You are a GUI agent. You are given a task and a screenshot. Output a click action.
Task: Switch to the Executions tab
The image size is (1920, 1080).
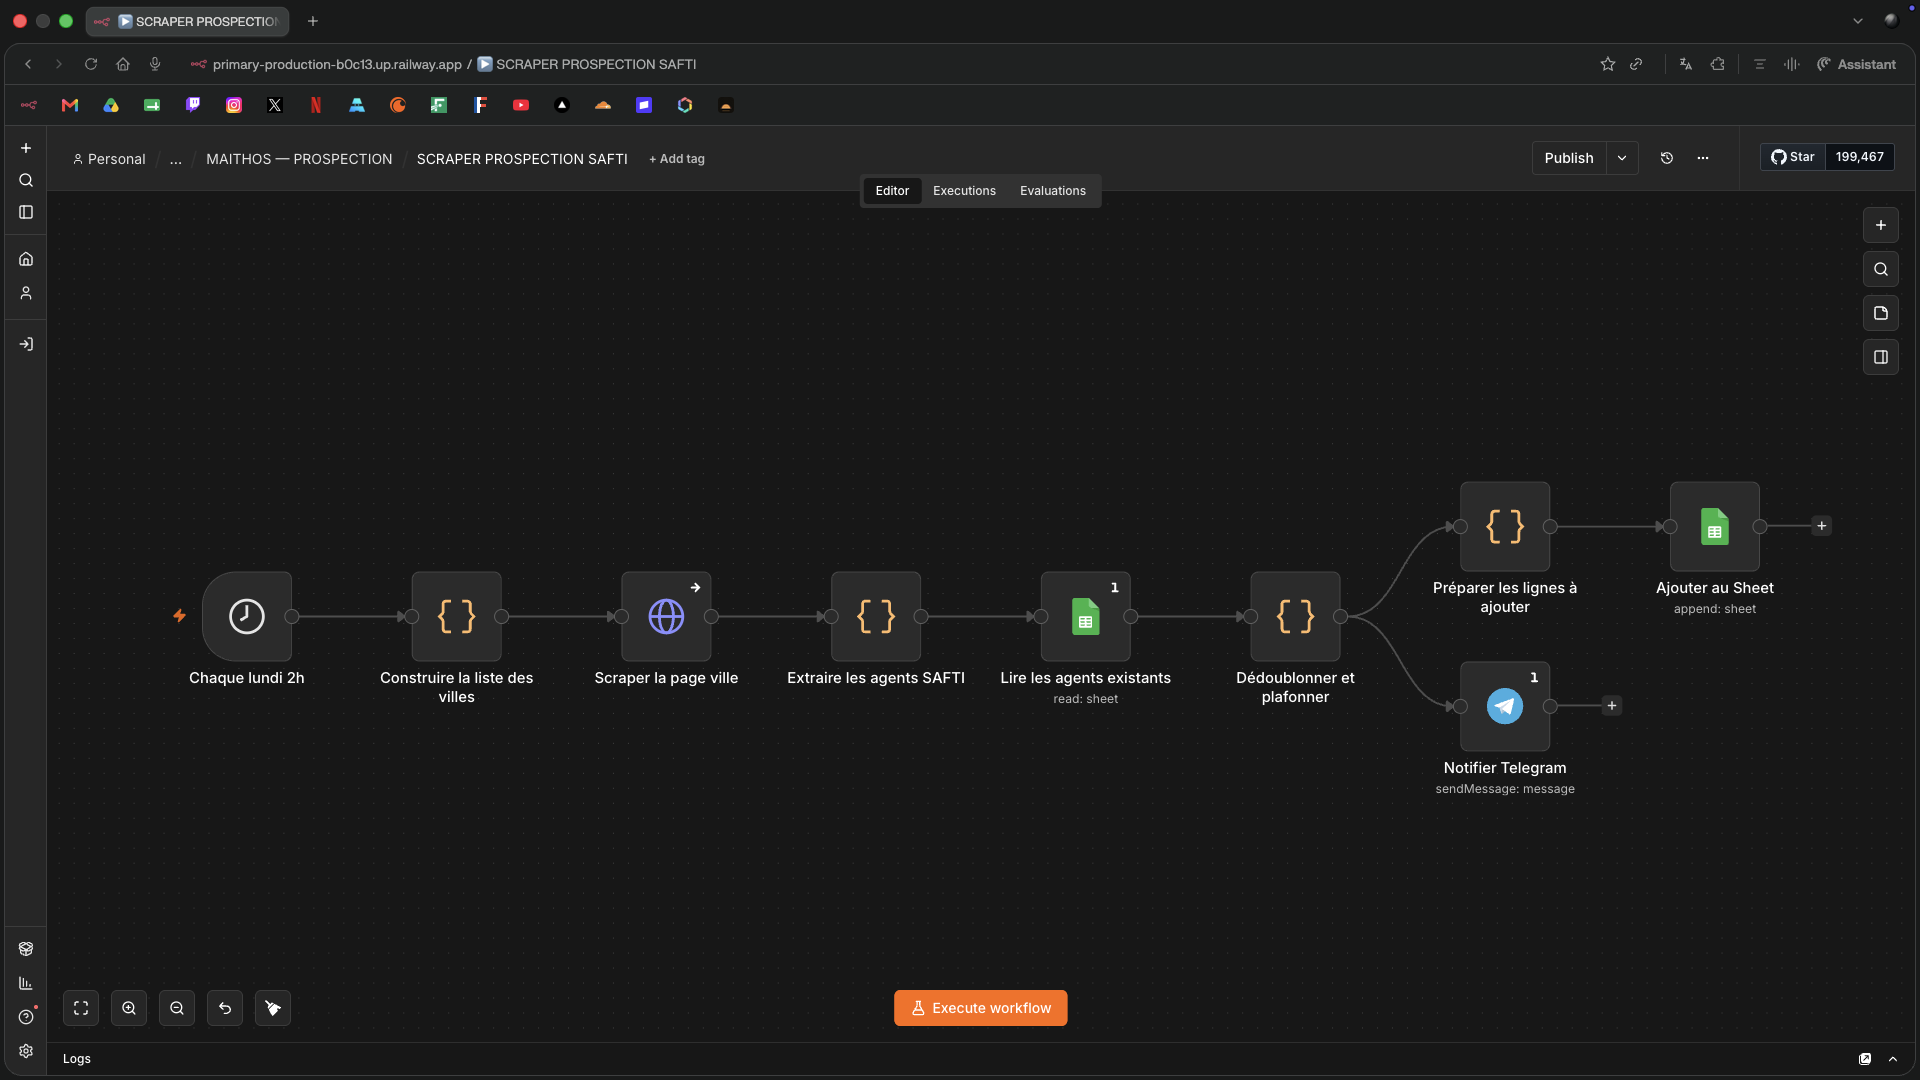click(964, 191)
